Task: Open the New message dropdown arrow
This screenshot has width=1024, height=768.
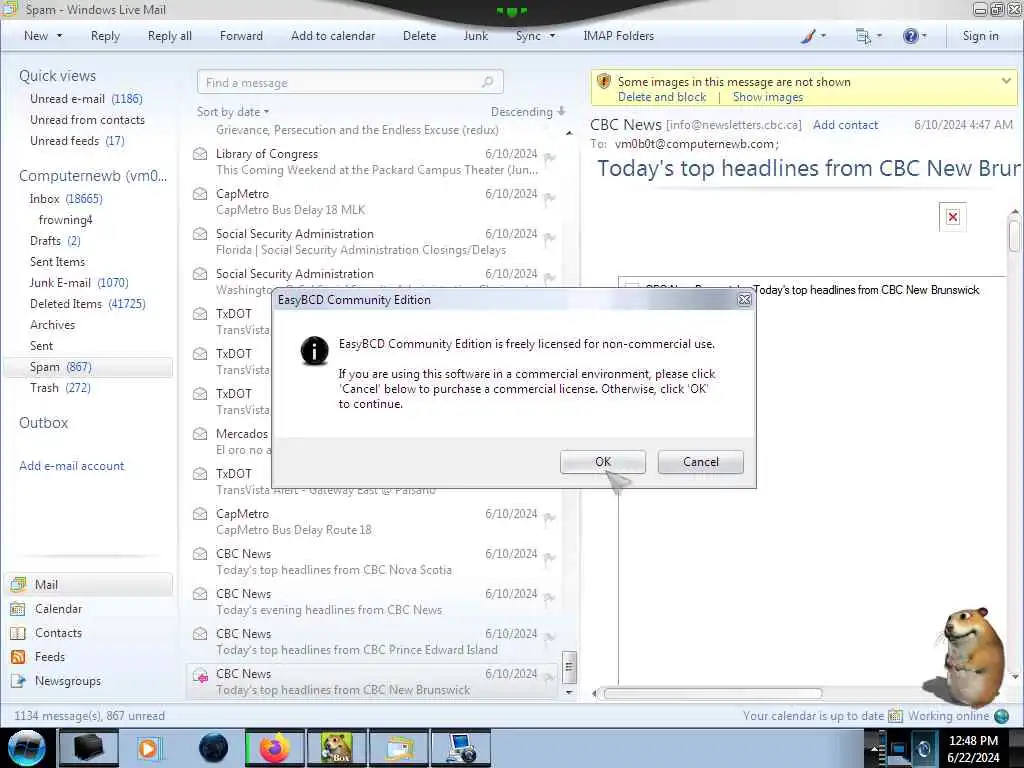Action: point(59,36)
